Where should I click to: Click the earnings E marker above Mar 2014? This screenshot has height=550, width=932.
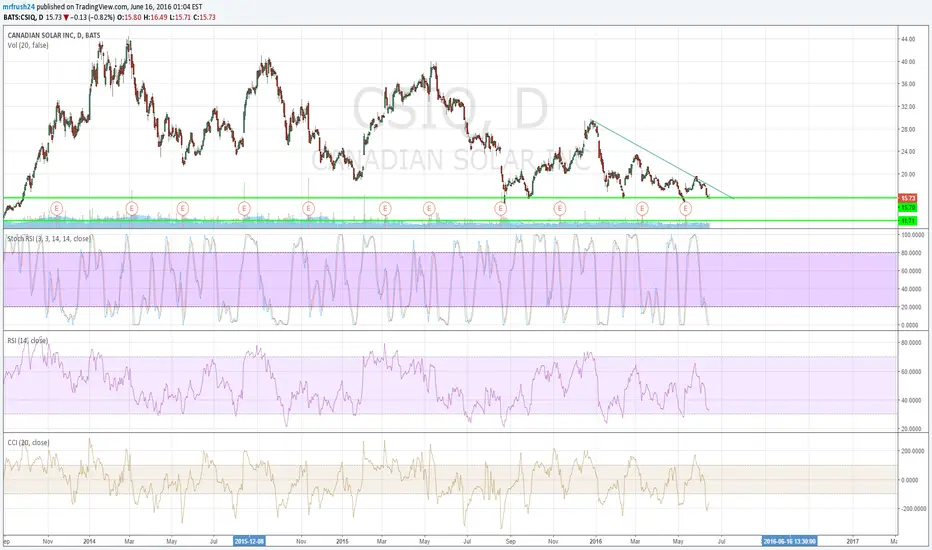pyautogui.click(x=132, y=208)
